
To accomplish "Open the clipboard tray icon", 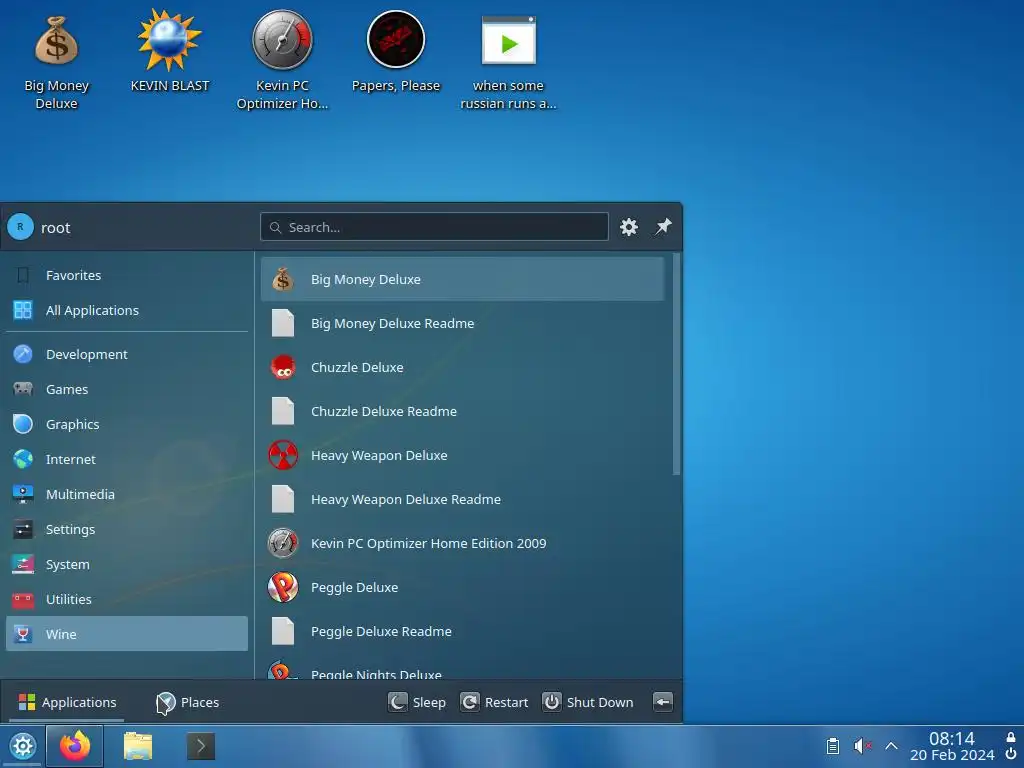I will tap(833, 746).
